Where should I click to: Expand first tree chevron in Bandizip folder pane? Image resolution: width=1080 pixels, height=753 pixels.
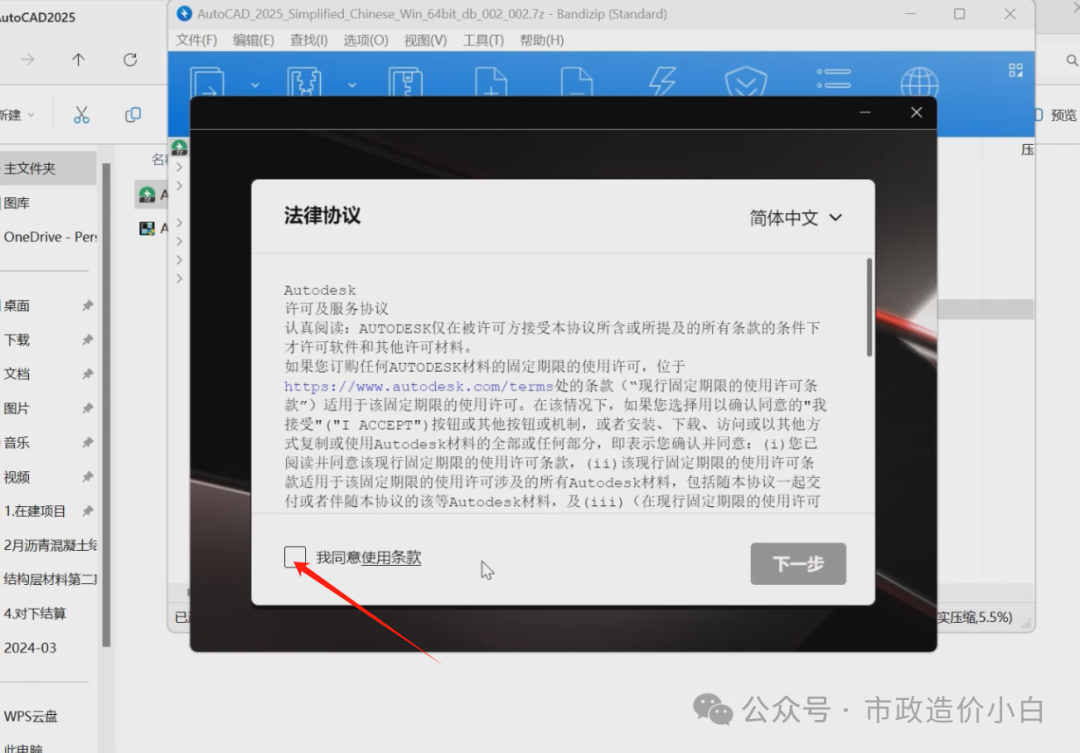tap(179, 167)
